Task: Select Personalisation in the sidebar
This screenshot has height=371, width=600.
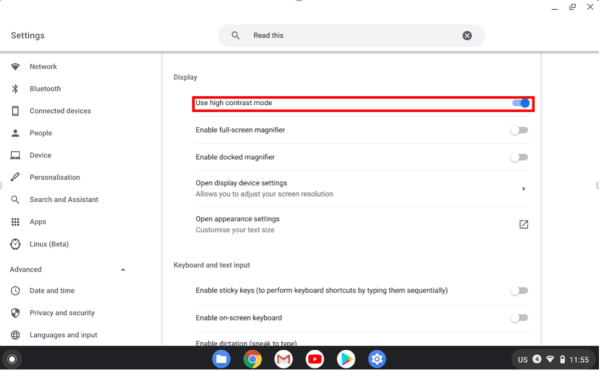Action: click(55, 177)
